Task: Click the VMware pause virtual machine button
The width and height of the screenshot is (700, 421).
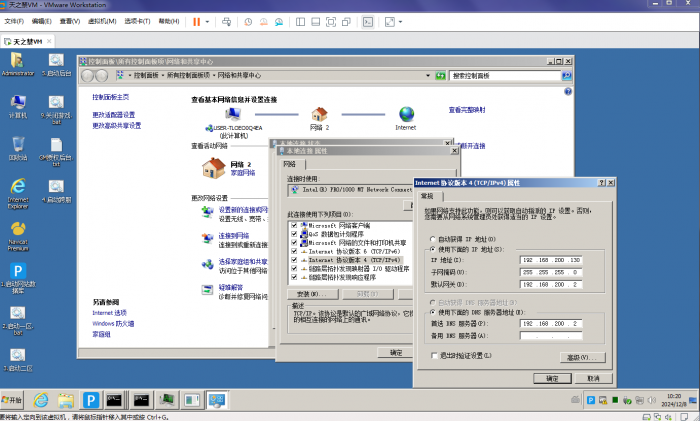Action: tap(195, 20)
